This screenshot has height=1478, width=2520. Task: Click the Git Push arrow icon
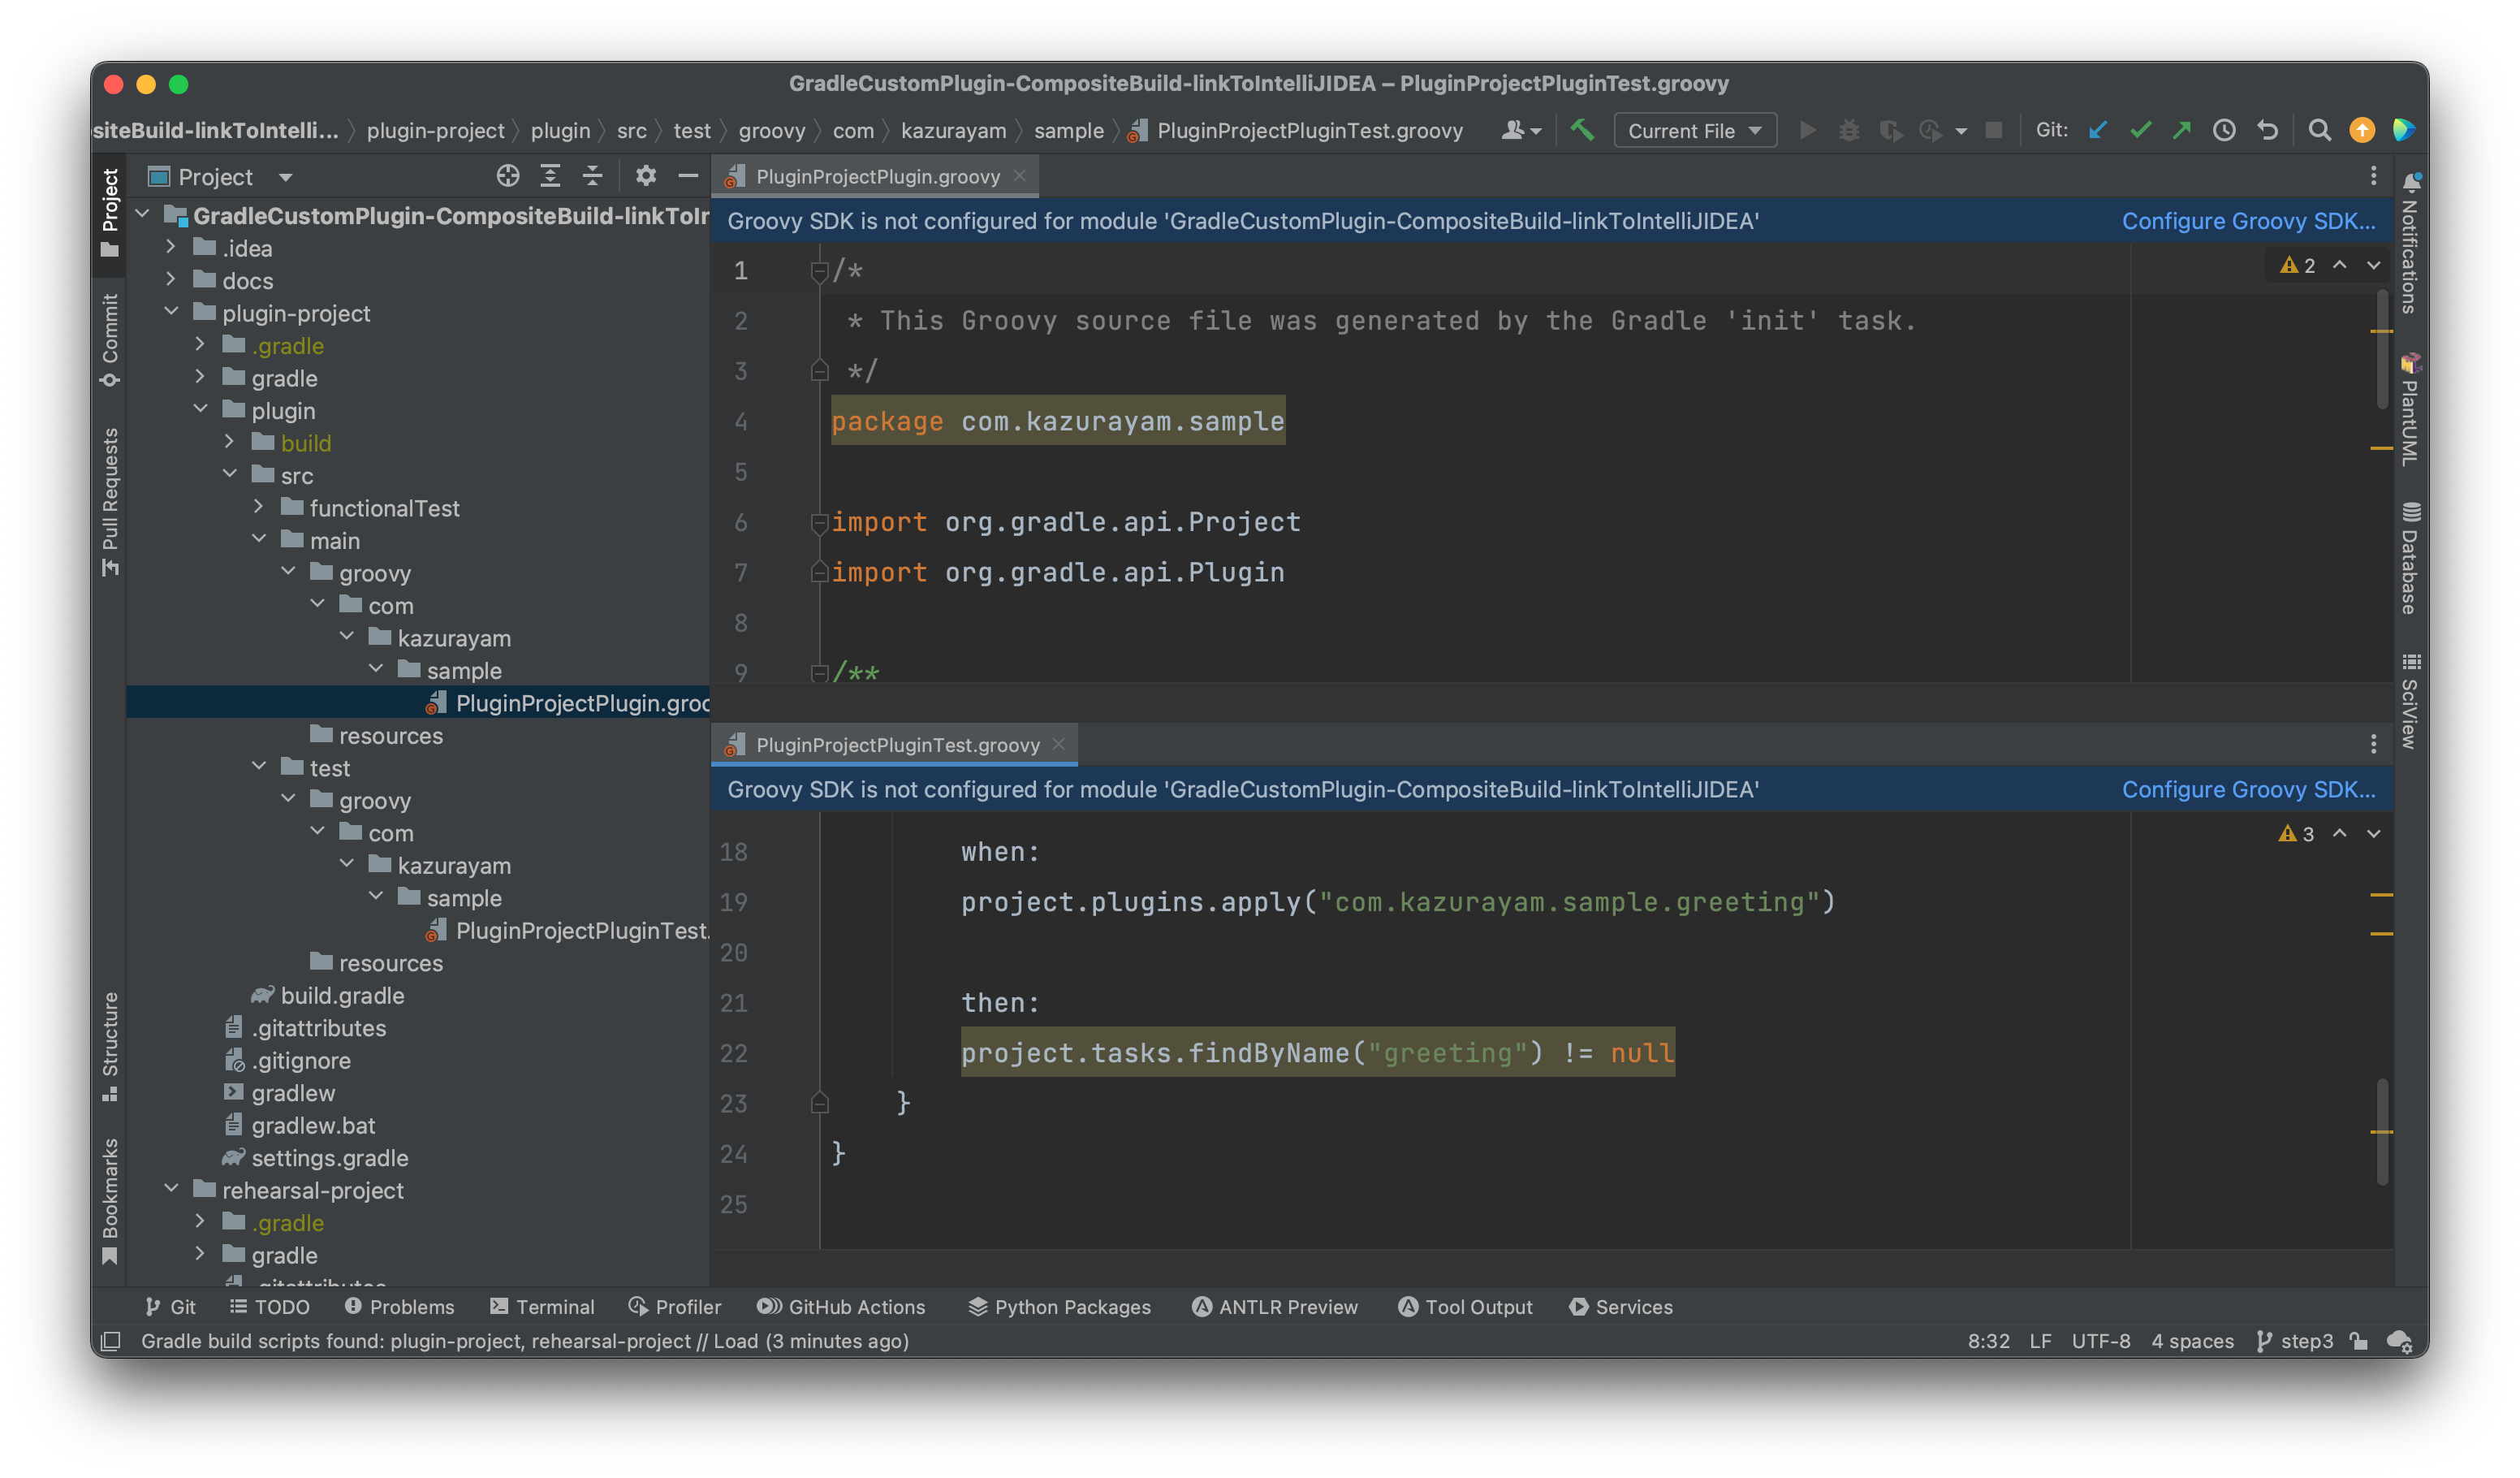(x=2182, y=130)
